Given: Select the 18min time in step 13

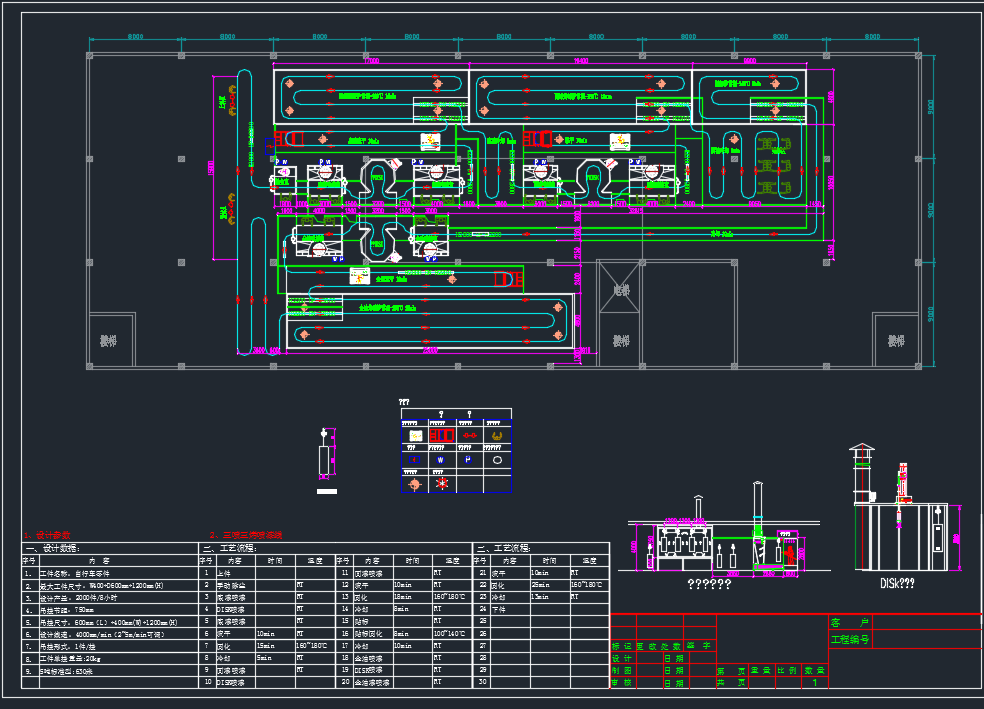Looking at the screenshot, I should 402,597.
